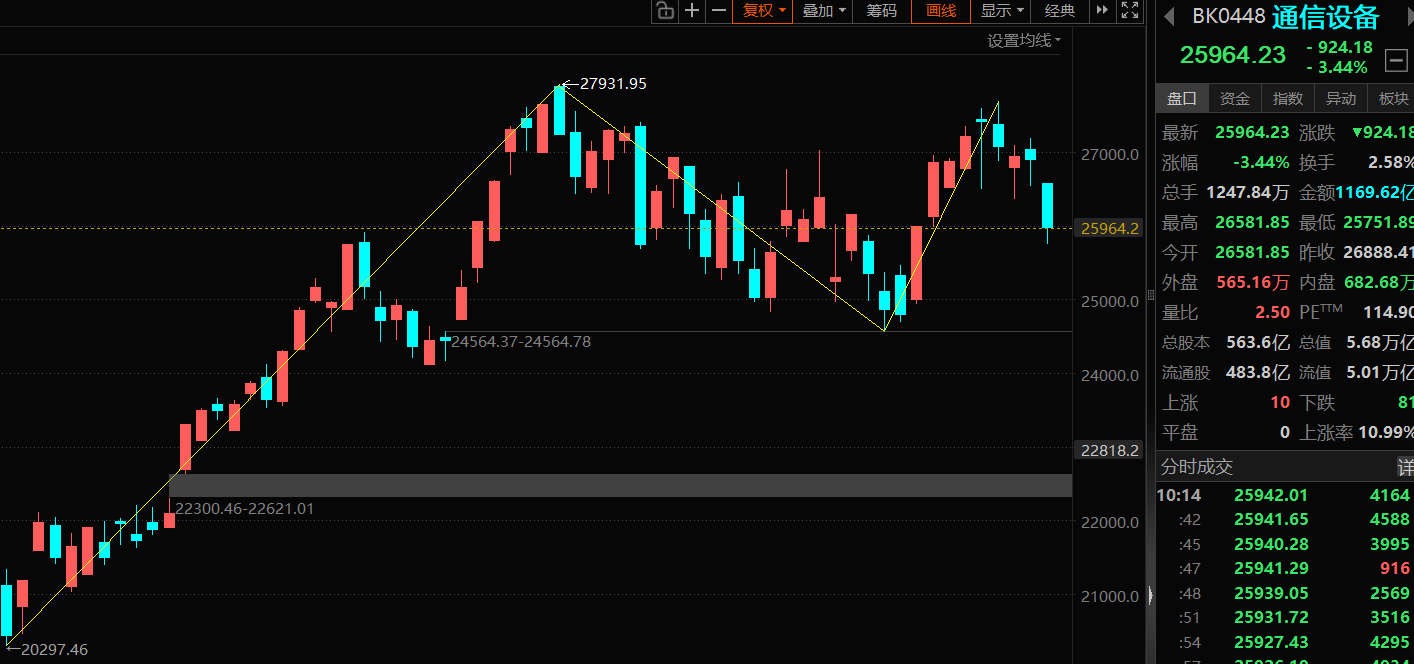The width and height of the screenshot is (1414, 664).
Task: Click the 24564.37-24564.78 gap label
Action: point(521,342)
